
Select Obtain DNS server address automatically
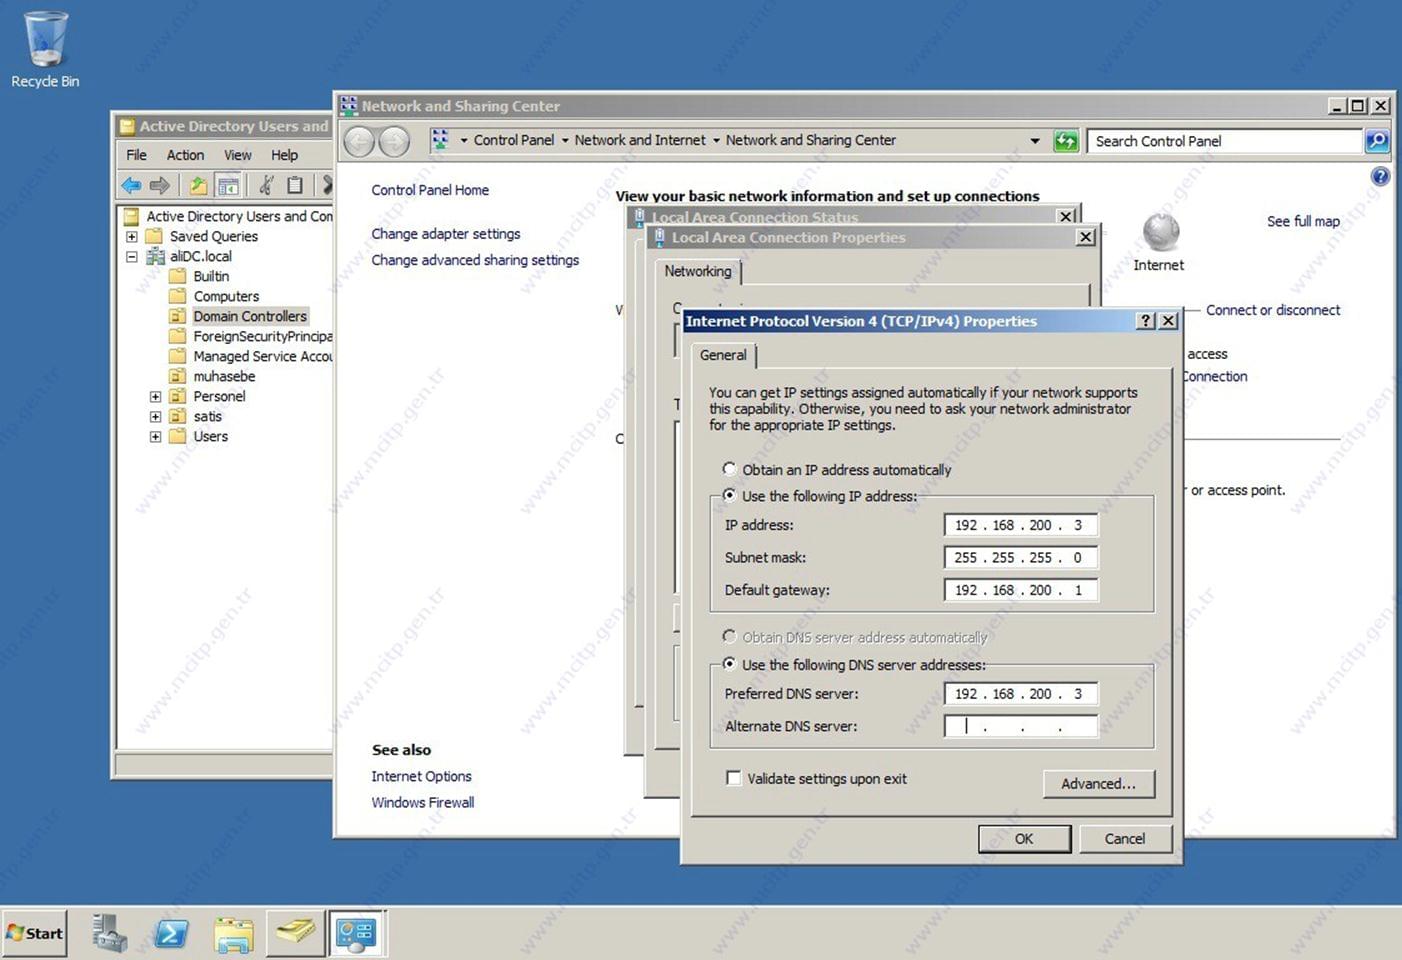(729, 637)
